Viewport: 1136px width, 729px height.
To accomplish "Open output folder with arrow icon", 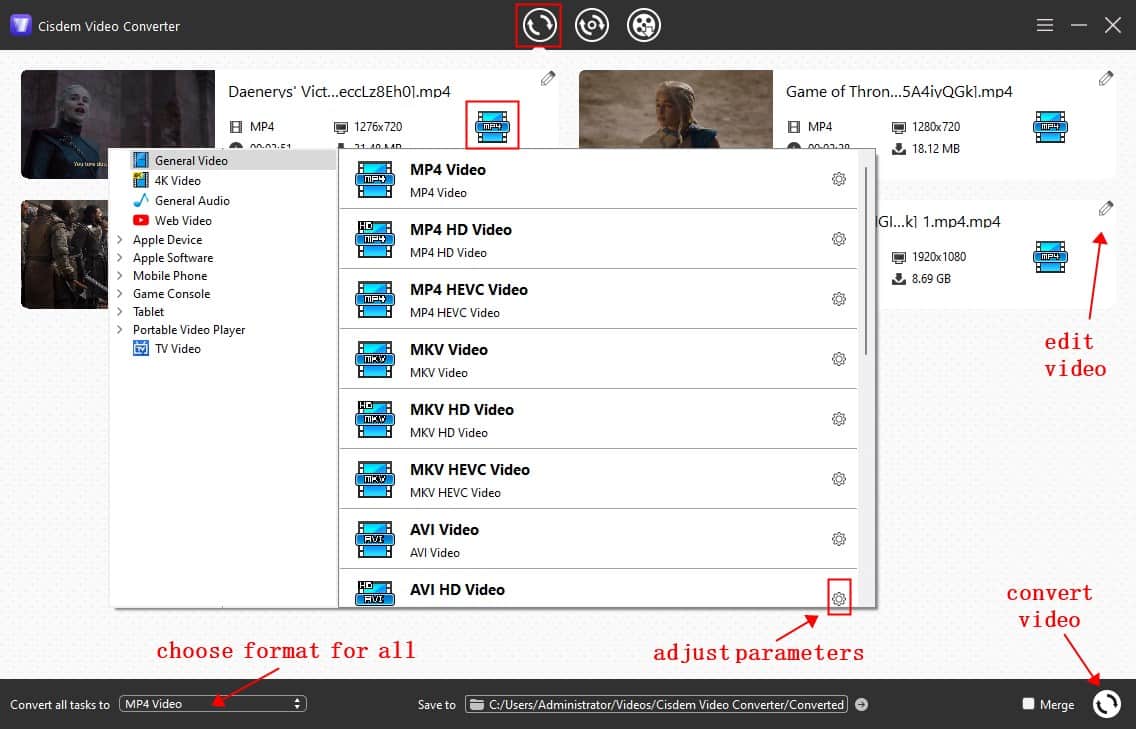I will (x=861, y=704).
